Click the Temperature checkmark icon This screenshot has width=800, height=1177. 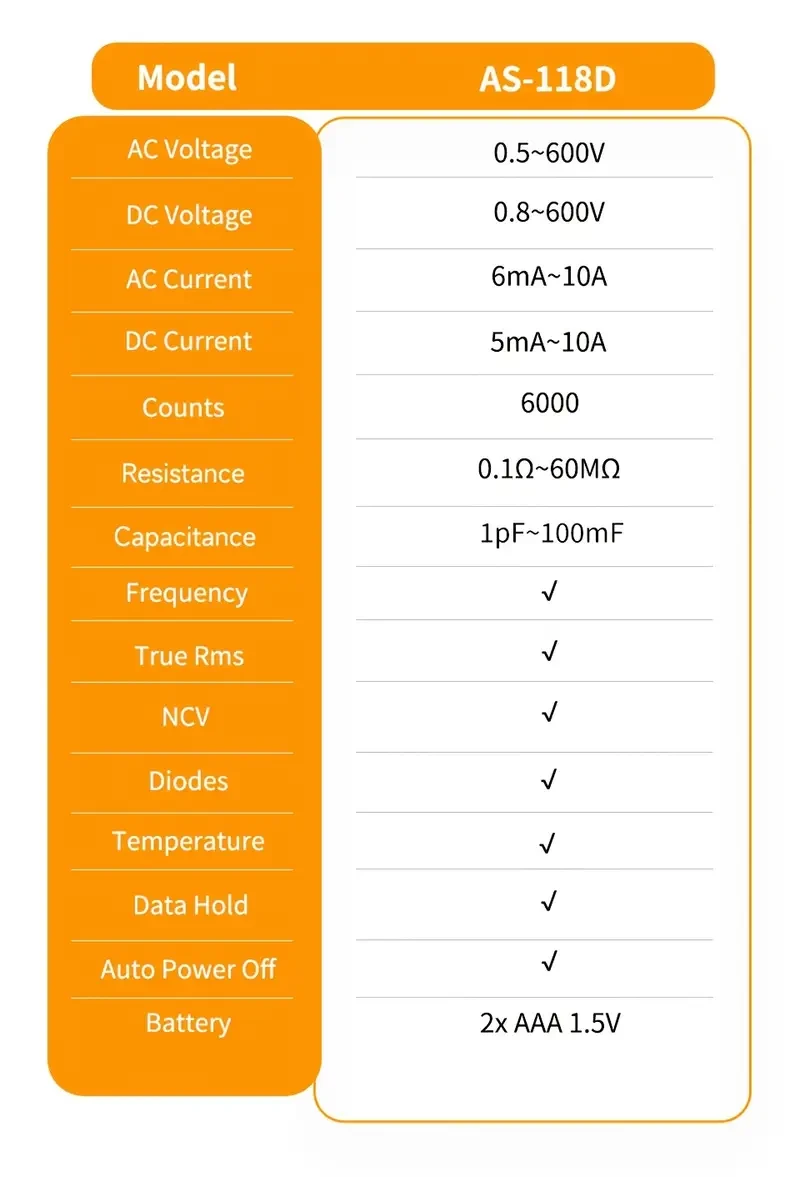(x=547, y=844)
